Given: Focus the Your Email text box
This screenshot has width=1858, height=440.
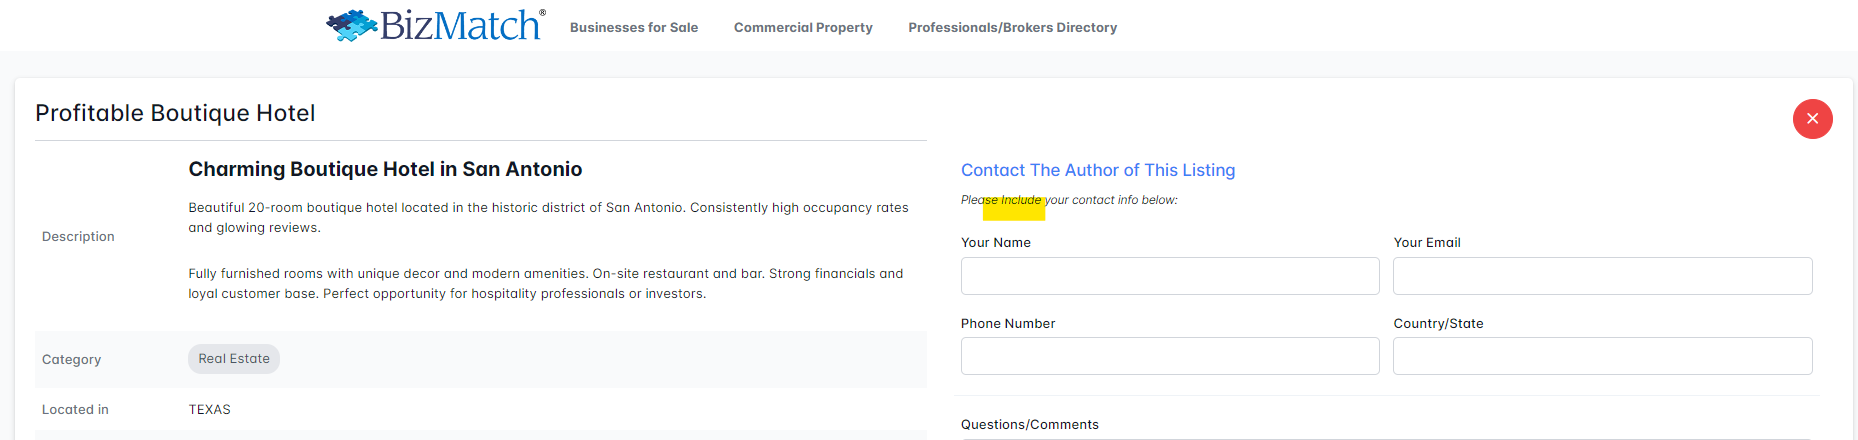Looking at the screenshot, I should pos(1602,276).
